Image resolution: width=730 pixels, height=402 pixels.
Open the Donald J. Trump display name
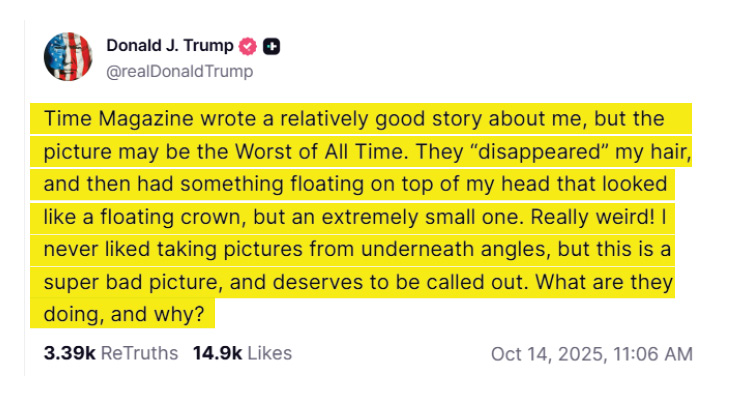click(x=169, y=46)
